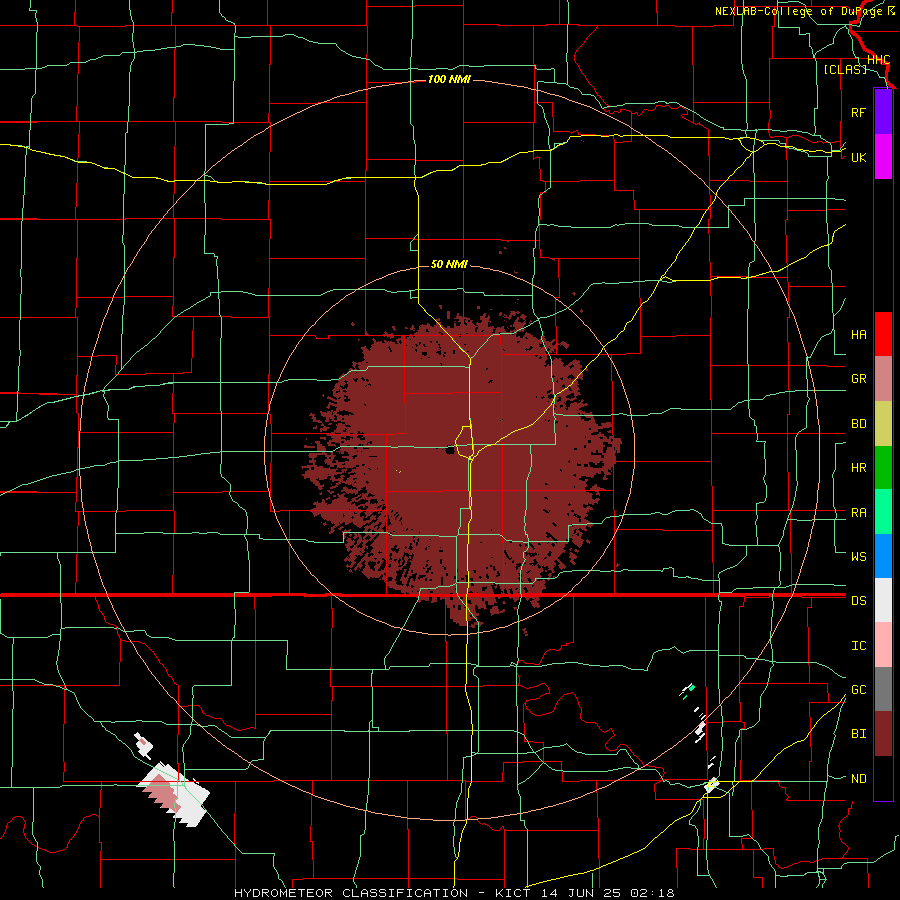Click the GC gray legend swatch
This screenshot has height=900, width=900.
click(883, 689)
